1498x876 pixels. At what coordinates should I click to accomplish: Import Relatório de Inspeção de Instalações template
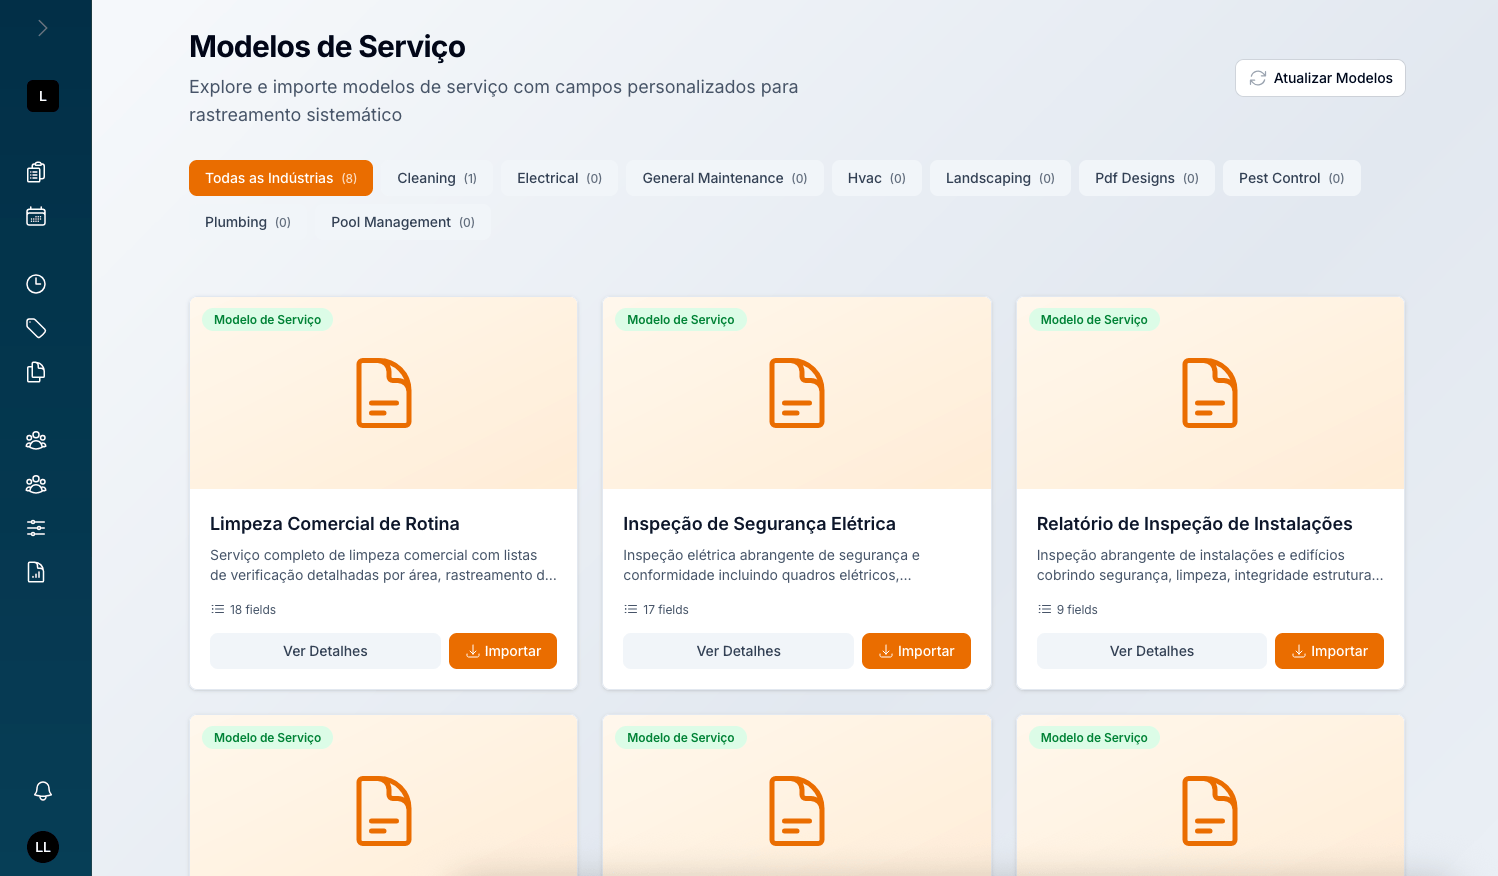1329,651
